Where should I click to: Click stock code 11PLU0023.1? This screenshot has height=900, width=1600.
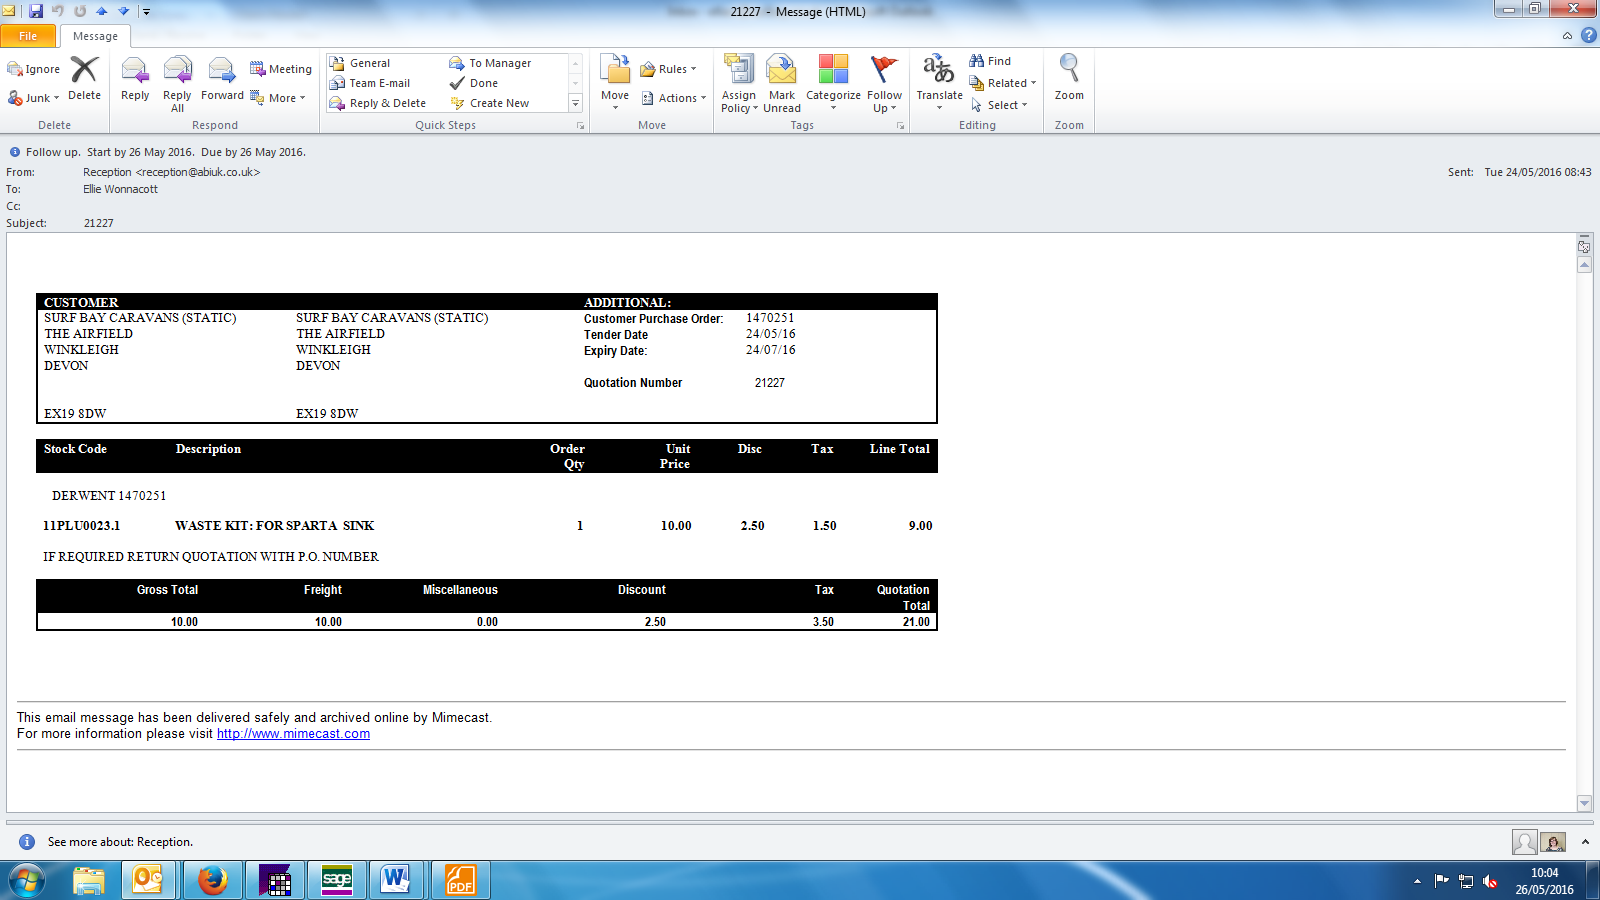coord(81,526)
